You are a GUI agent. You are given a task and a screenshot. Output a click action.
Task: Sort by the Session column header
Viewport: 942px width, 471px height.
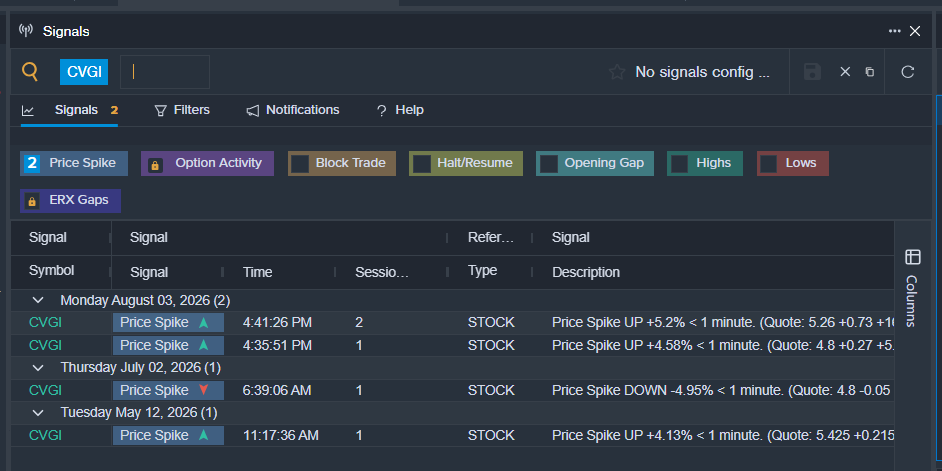click(x=381, y=272)
